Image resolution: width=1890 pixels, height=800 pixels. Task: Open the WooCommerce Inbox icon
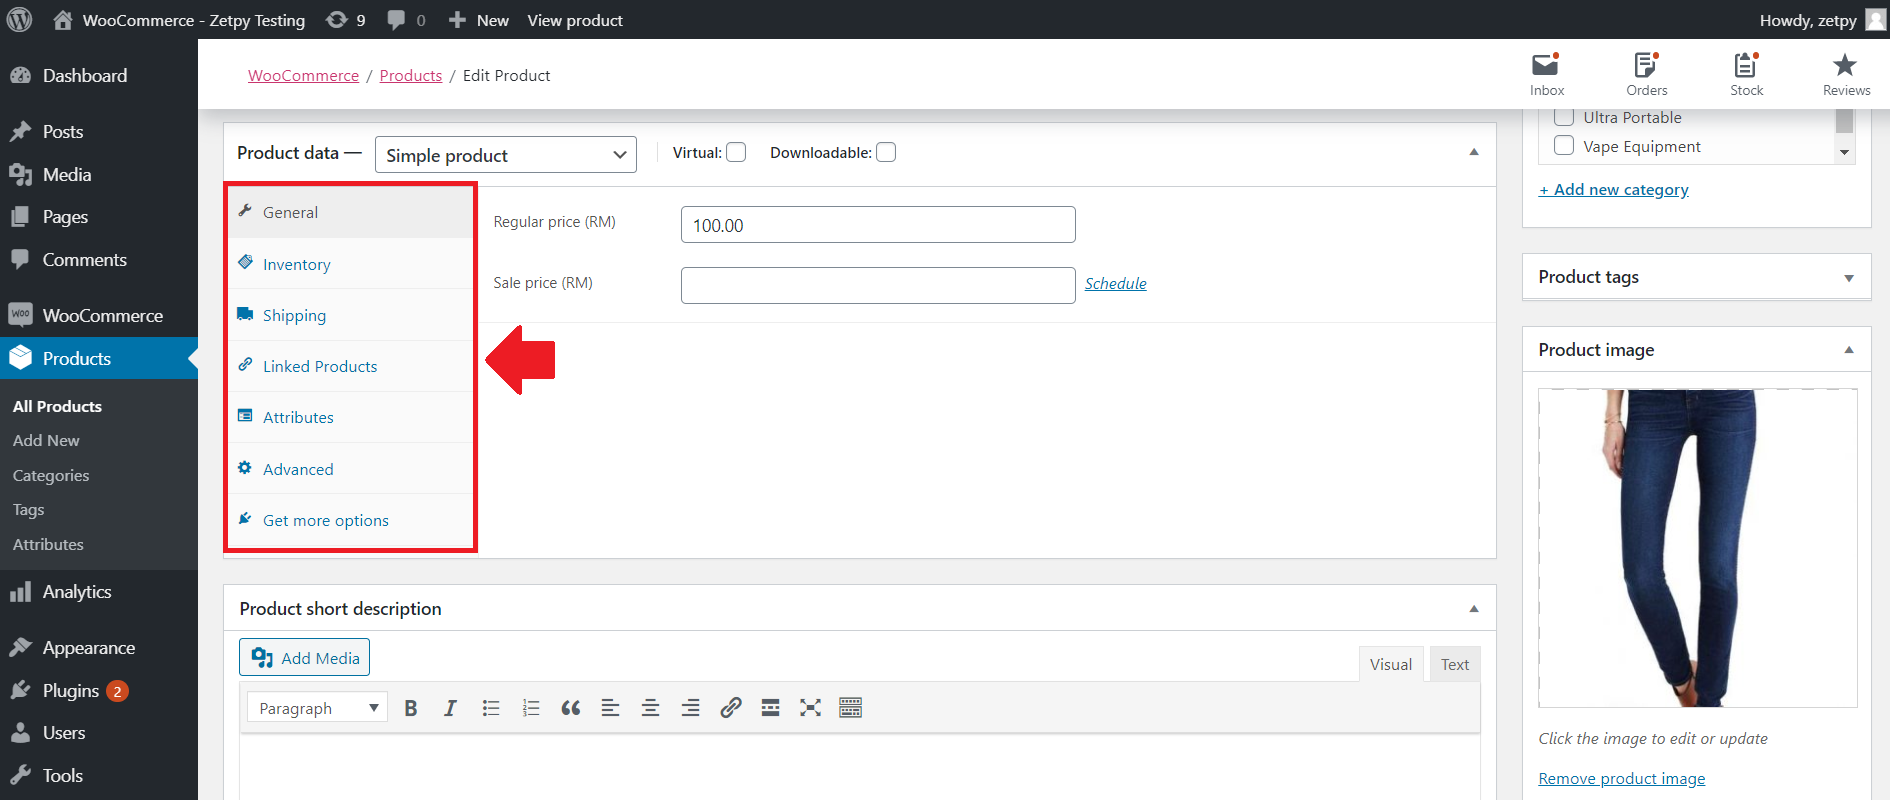(1546, 74)
